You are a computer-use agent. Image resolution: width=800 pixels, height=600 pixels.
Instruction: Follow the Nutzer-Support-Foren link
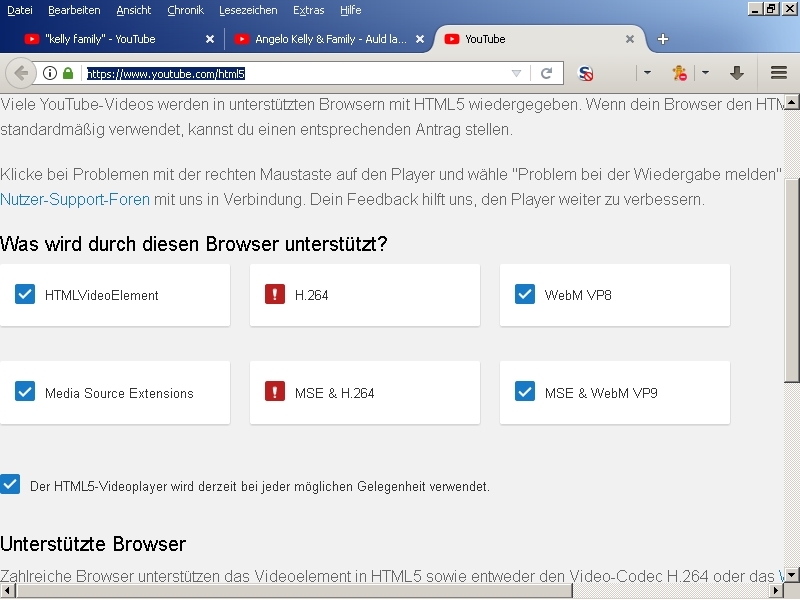click(72, 199)
